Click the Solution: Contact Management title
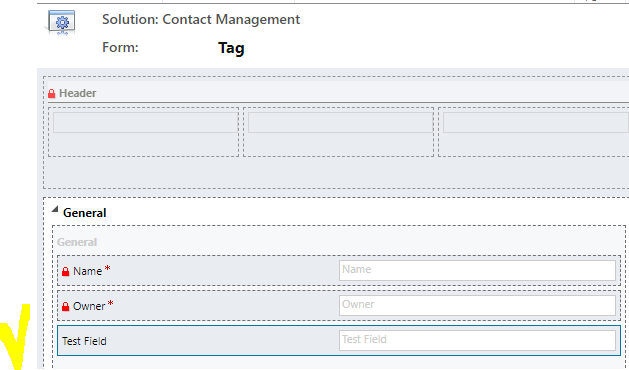 [201, 19]
